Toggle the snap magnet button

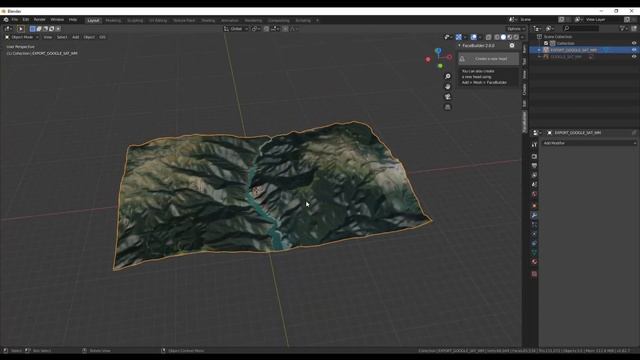(266, 29)
